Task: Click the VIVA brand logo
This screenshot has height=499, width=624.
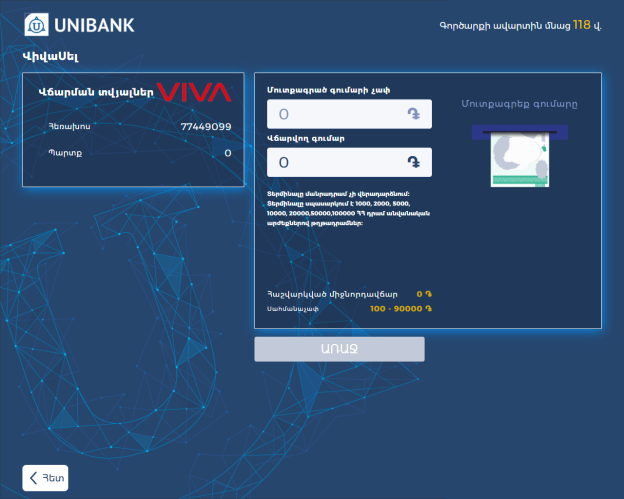Action: click(x=194, y=92)
